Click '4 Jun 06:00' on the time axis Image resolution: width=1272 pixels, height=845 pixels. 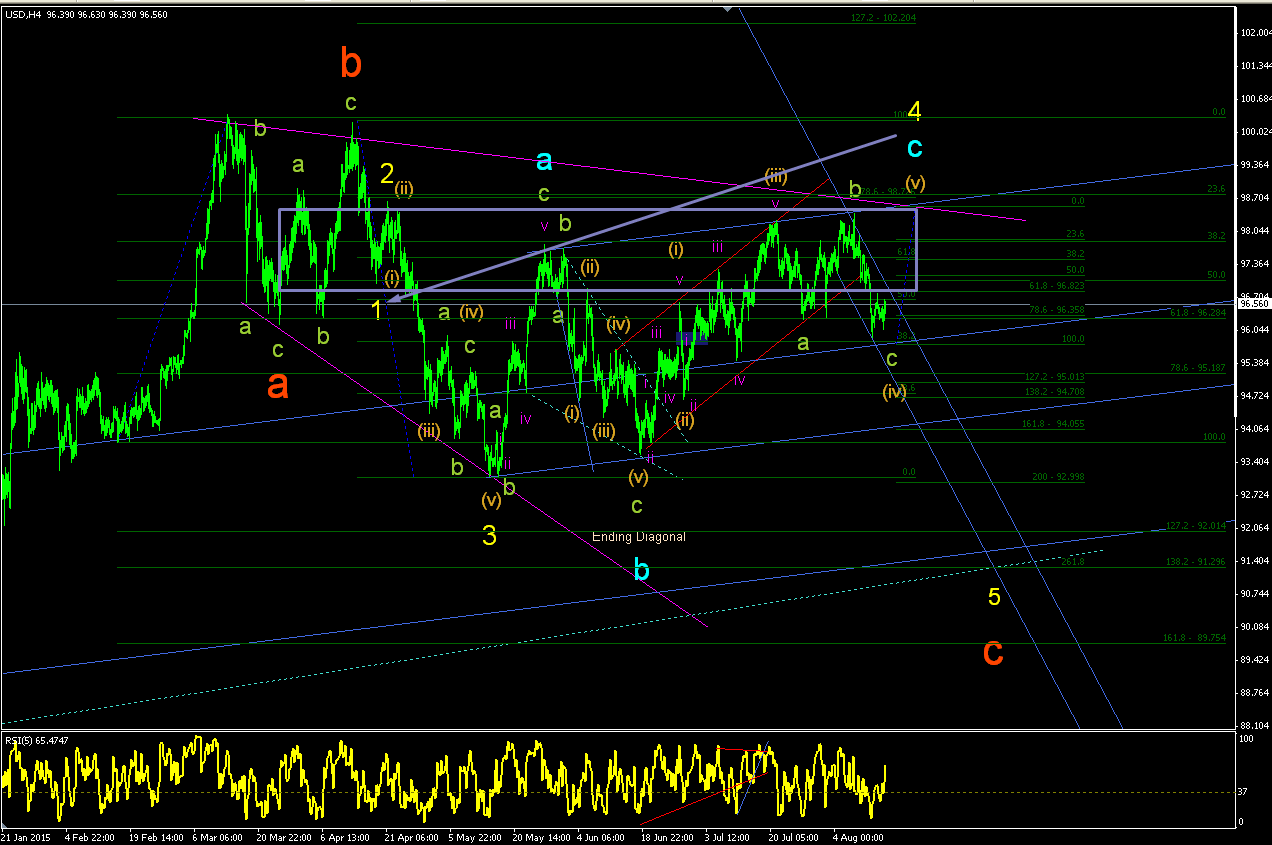click(601, 836)
